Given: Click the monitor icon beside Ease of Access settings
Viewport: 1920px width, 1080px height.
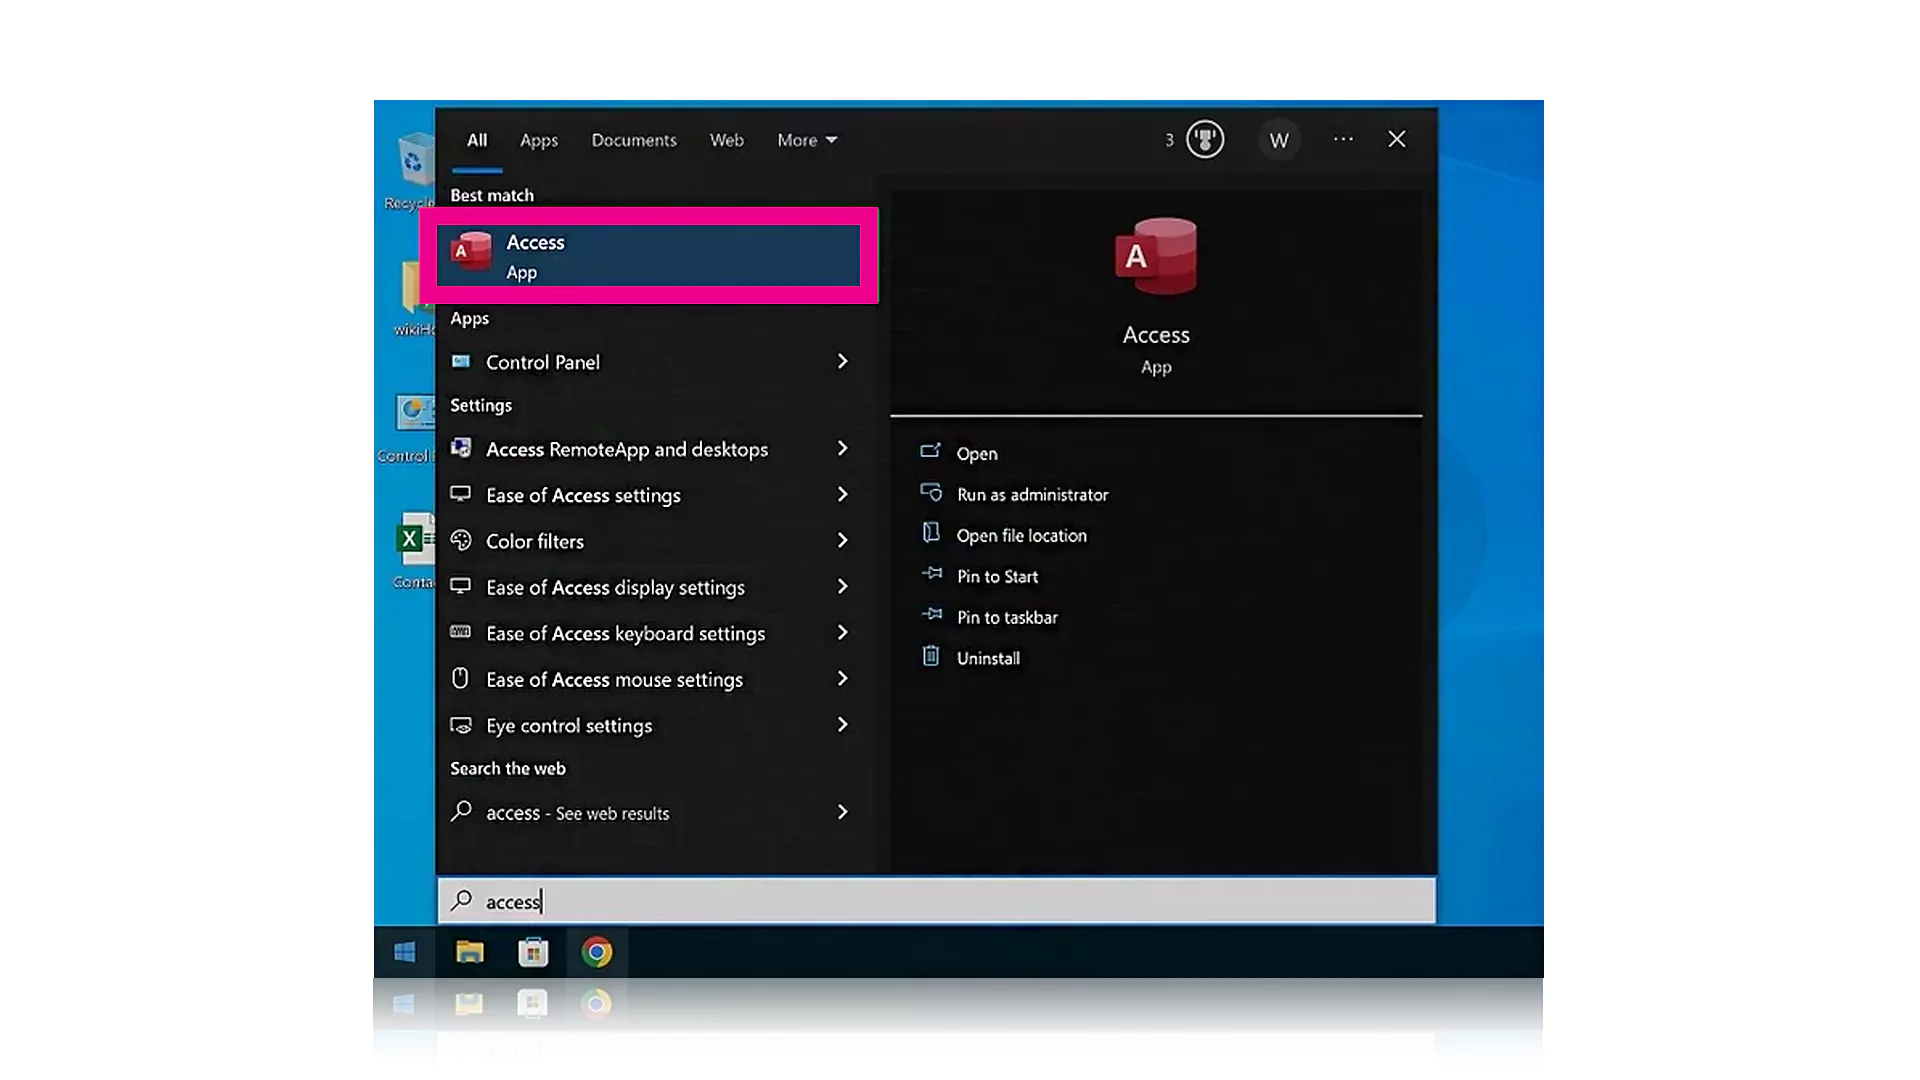Looking at the screenshot, I should tap(461, 494).
